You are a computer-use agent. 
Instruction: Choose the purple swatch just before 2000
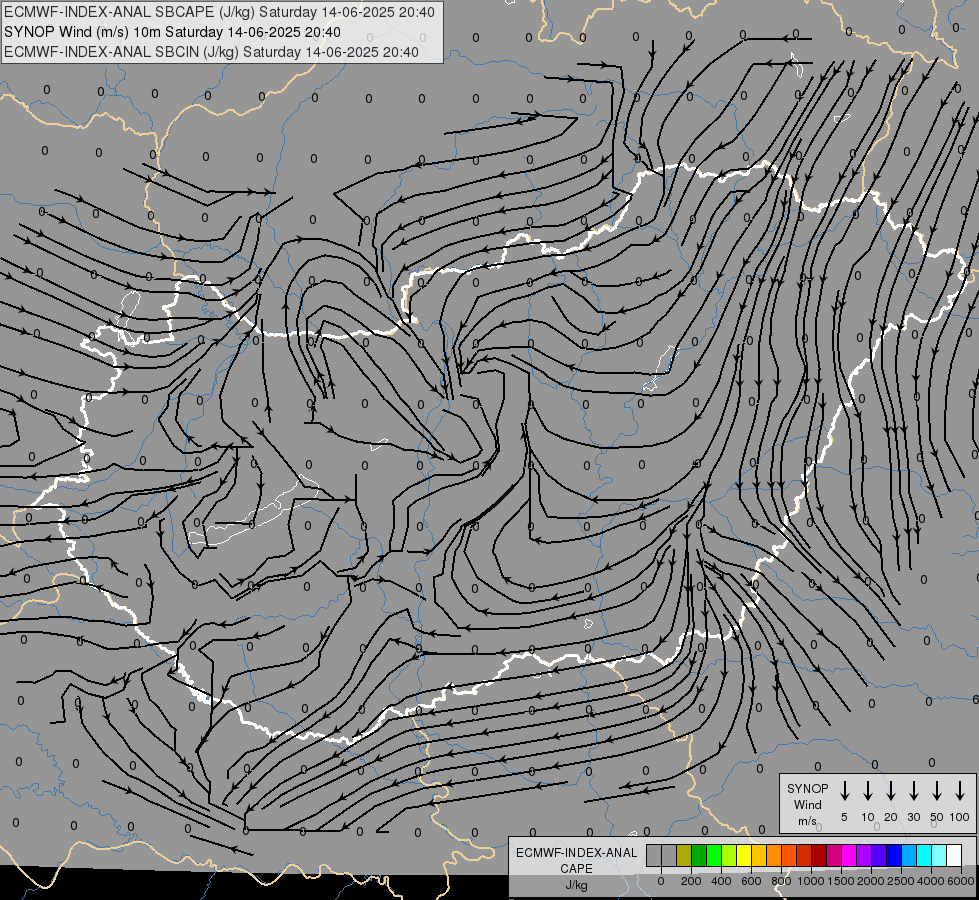pos(863,856)
